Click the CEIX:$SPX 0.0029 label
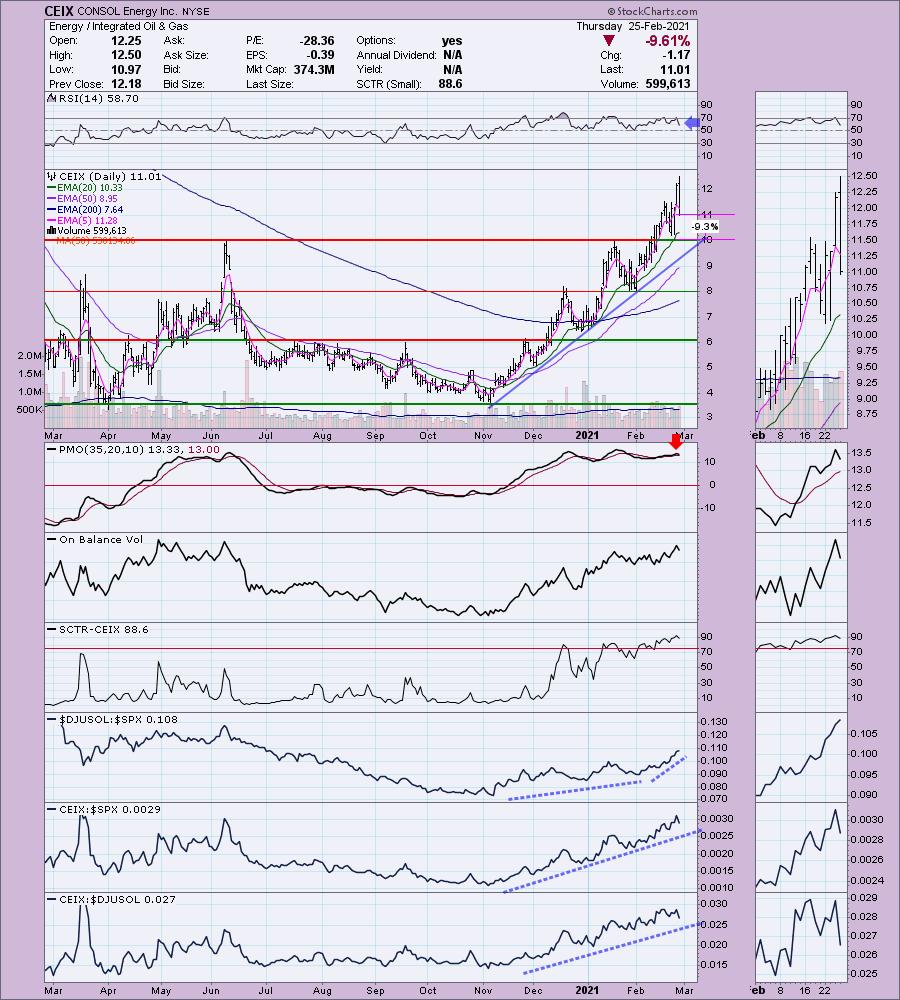The width and height of the screenshot is (900, 1000). (110, 809)
